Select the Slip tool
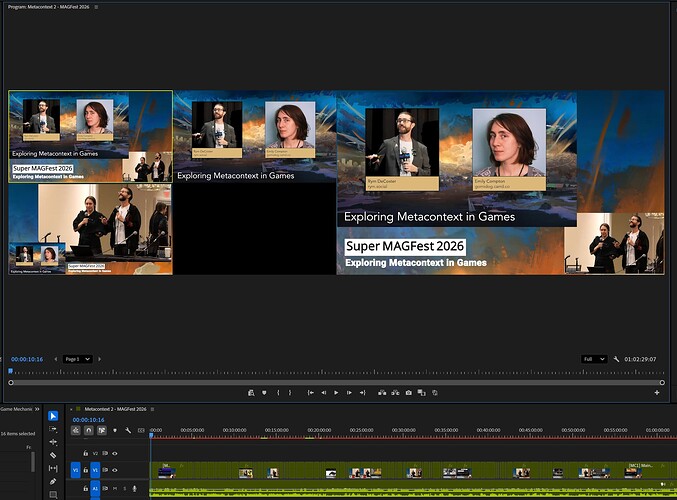The image size is (677, 500). click(x=53, y=468)
